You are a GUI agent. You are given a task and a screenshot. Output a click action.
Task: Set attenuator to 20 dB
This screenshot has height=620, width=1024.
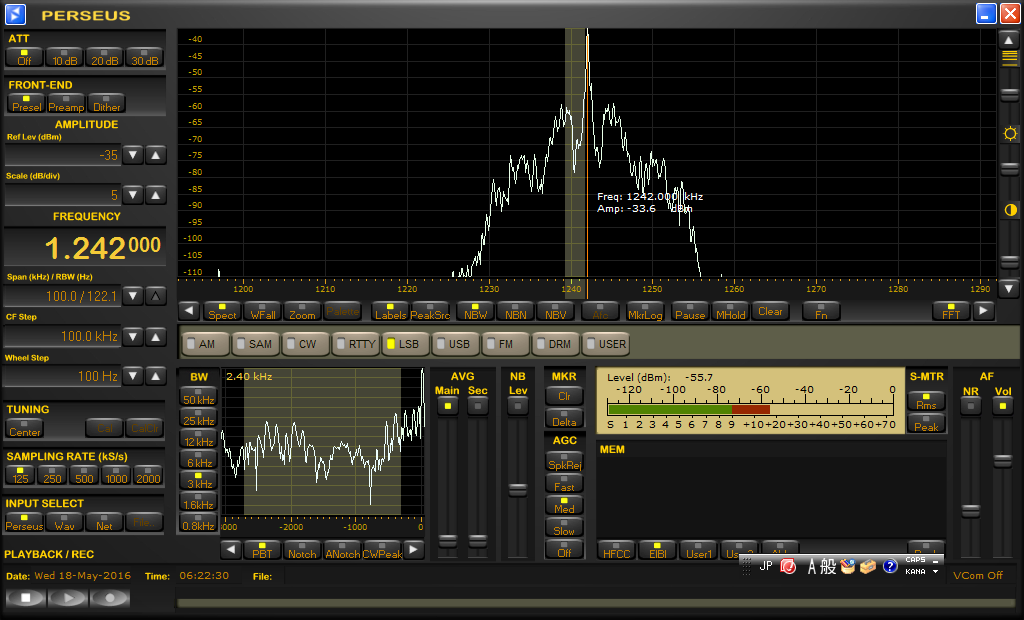104,57
